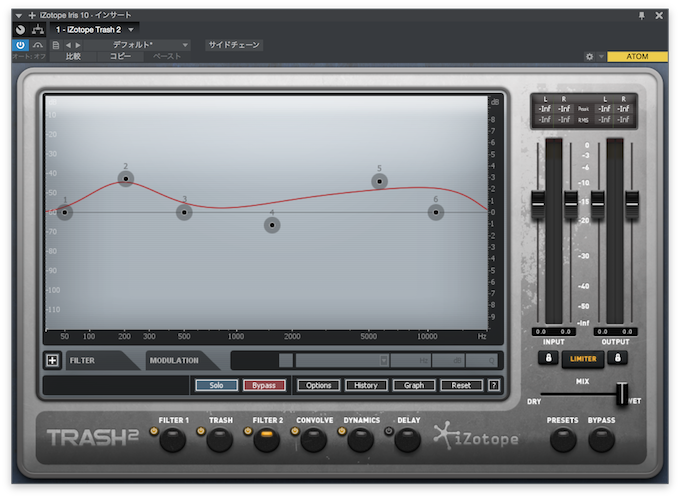Click the DELAY module knob
The image size is (680, 498).
408,440
